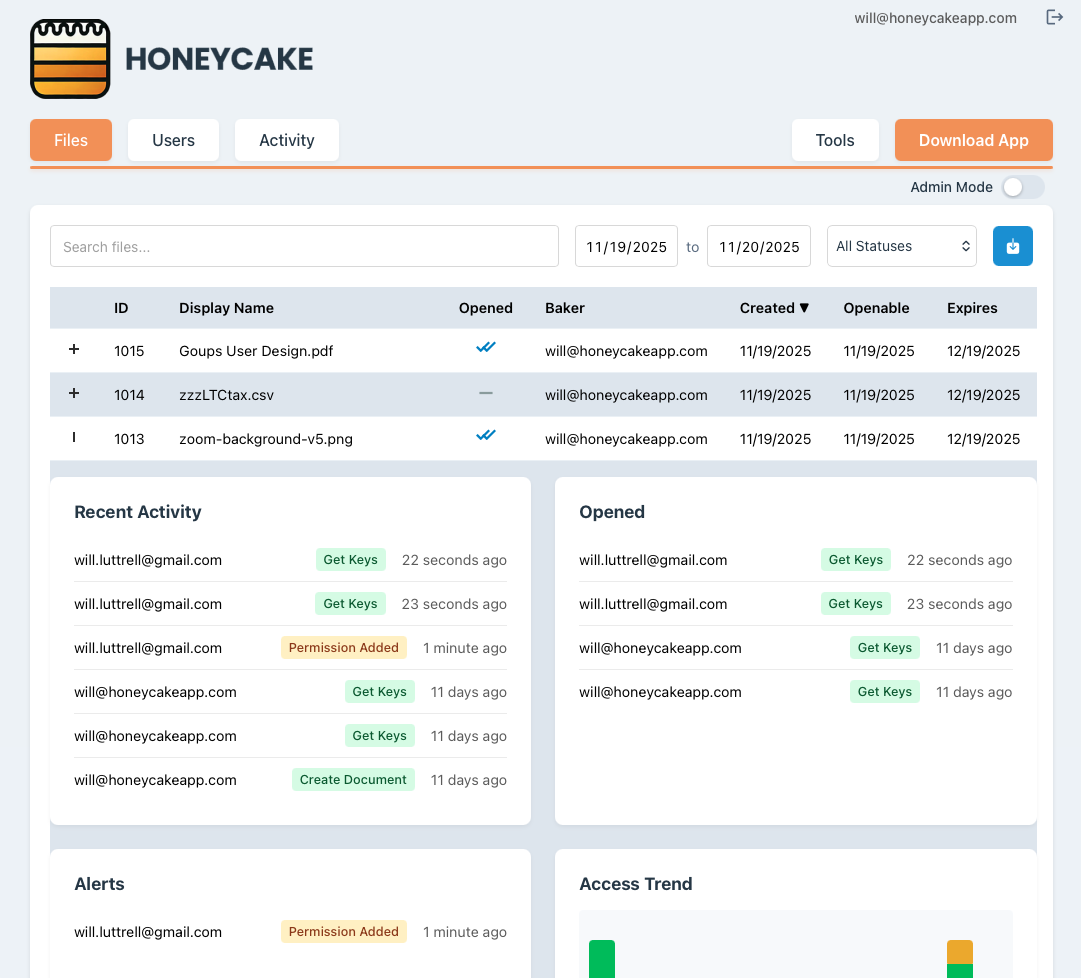This screenshot has width=1081, height=978.
Task: Click the dash opened indicator for zzzLTCtax.csv
Action: (485, 392)
